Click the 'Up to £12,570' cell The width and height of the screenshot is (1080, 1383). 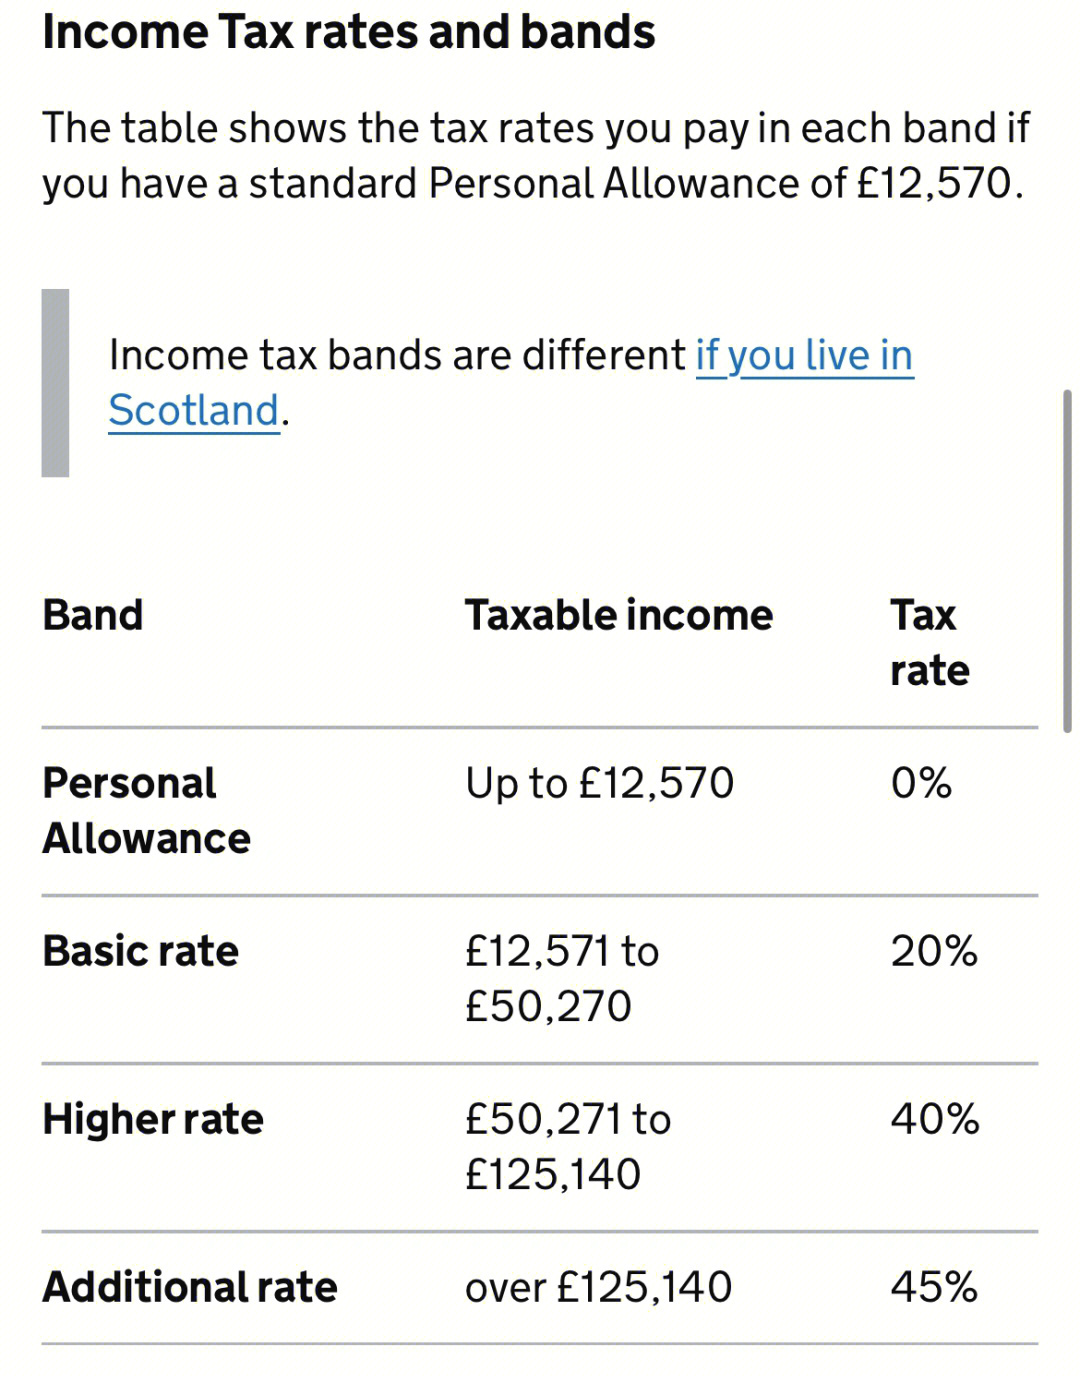tap(600, 783)
